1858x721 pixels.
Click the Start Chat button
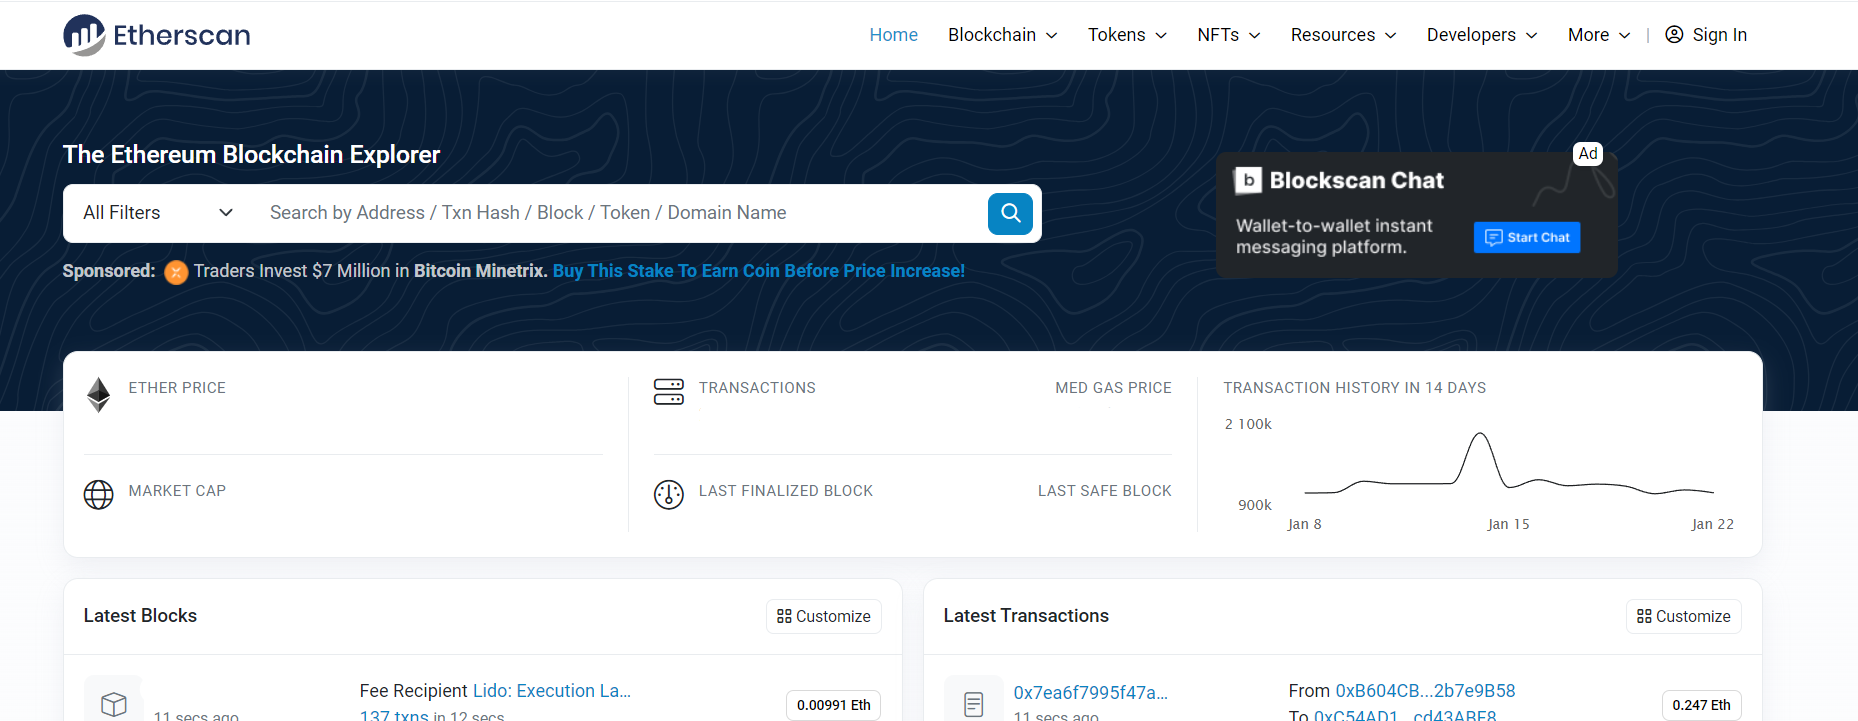(1527, 237)
